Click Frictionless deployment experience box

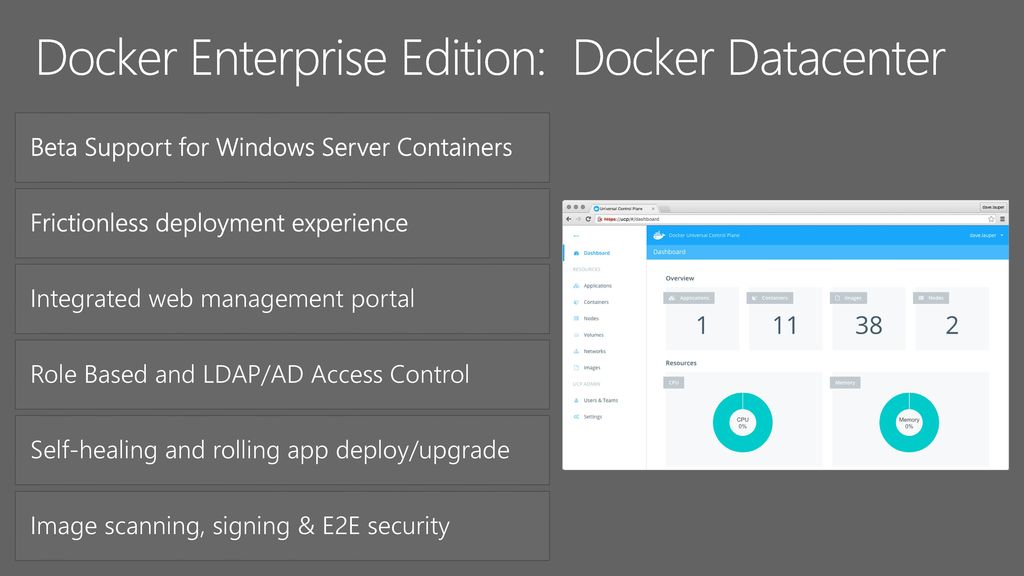(x=282, y=223)
